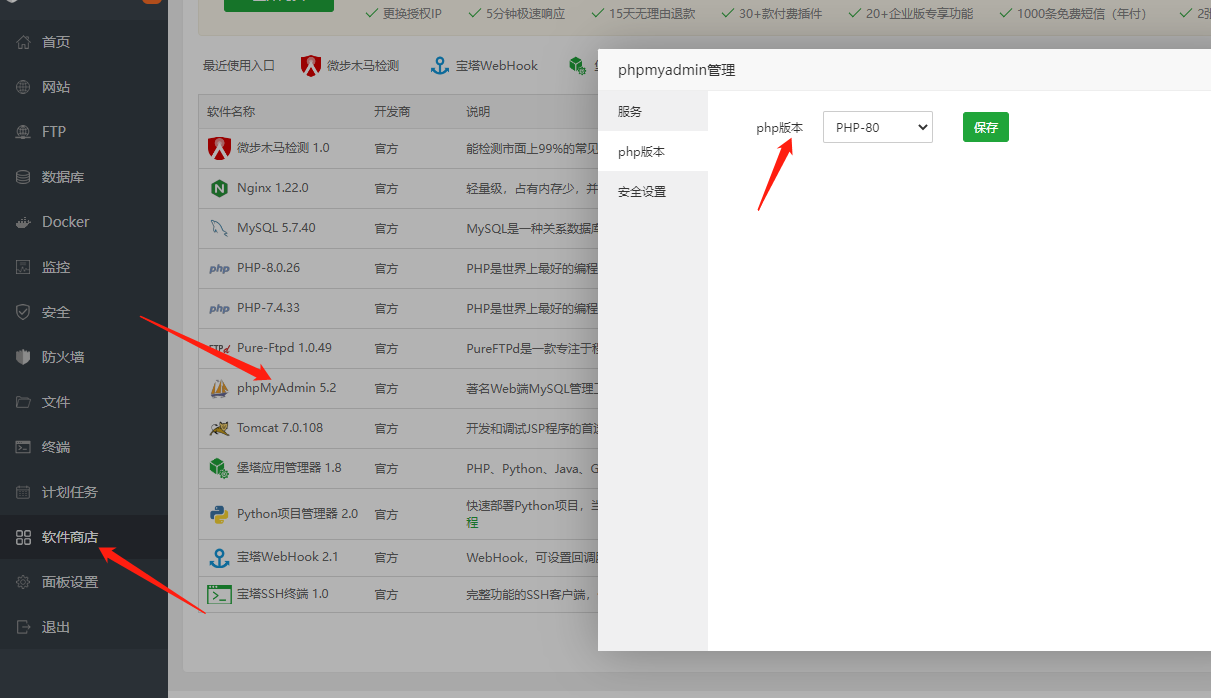Click 官方 in the PHP-7.4.33 row

point(386,308)
